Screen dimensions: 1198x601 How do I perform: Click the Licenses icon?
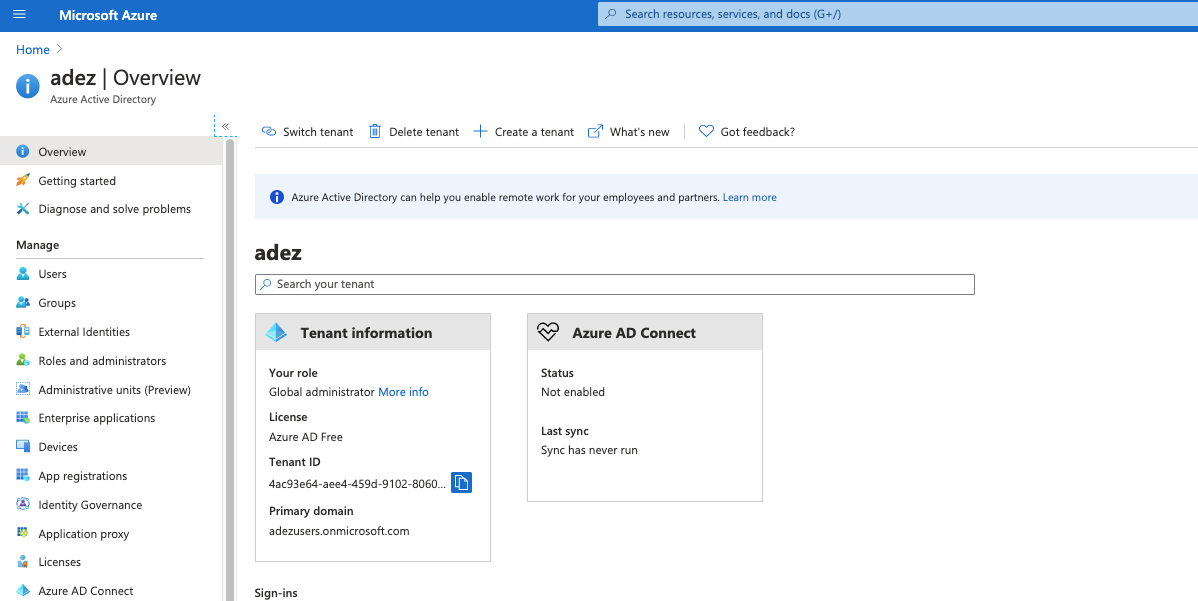coord(23,561)
